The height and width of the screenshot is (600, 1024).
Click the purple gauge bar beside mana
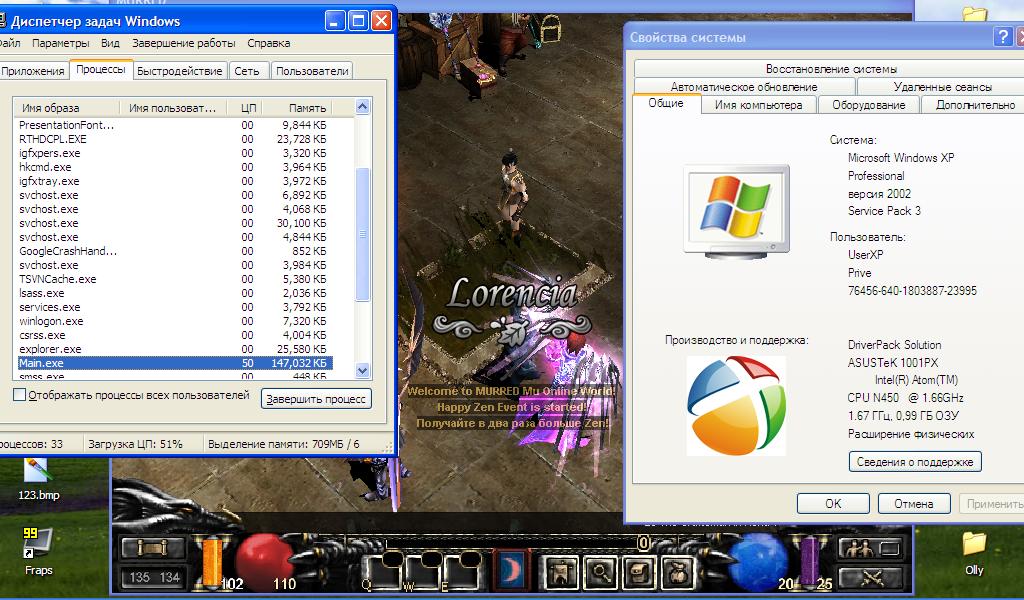tap(810, 561)
